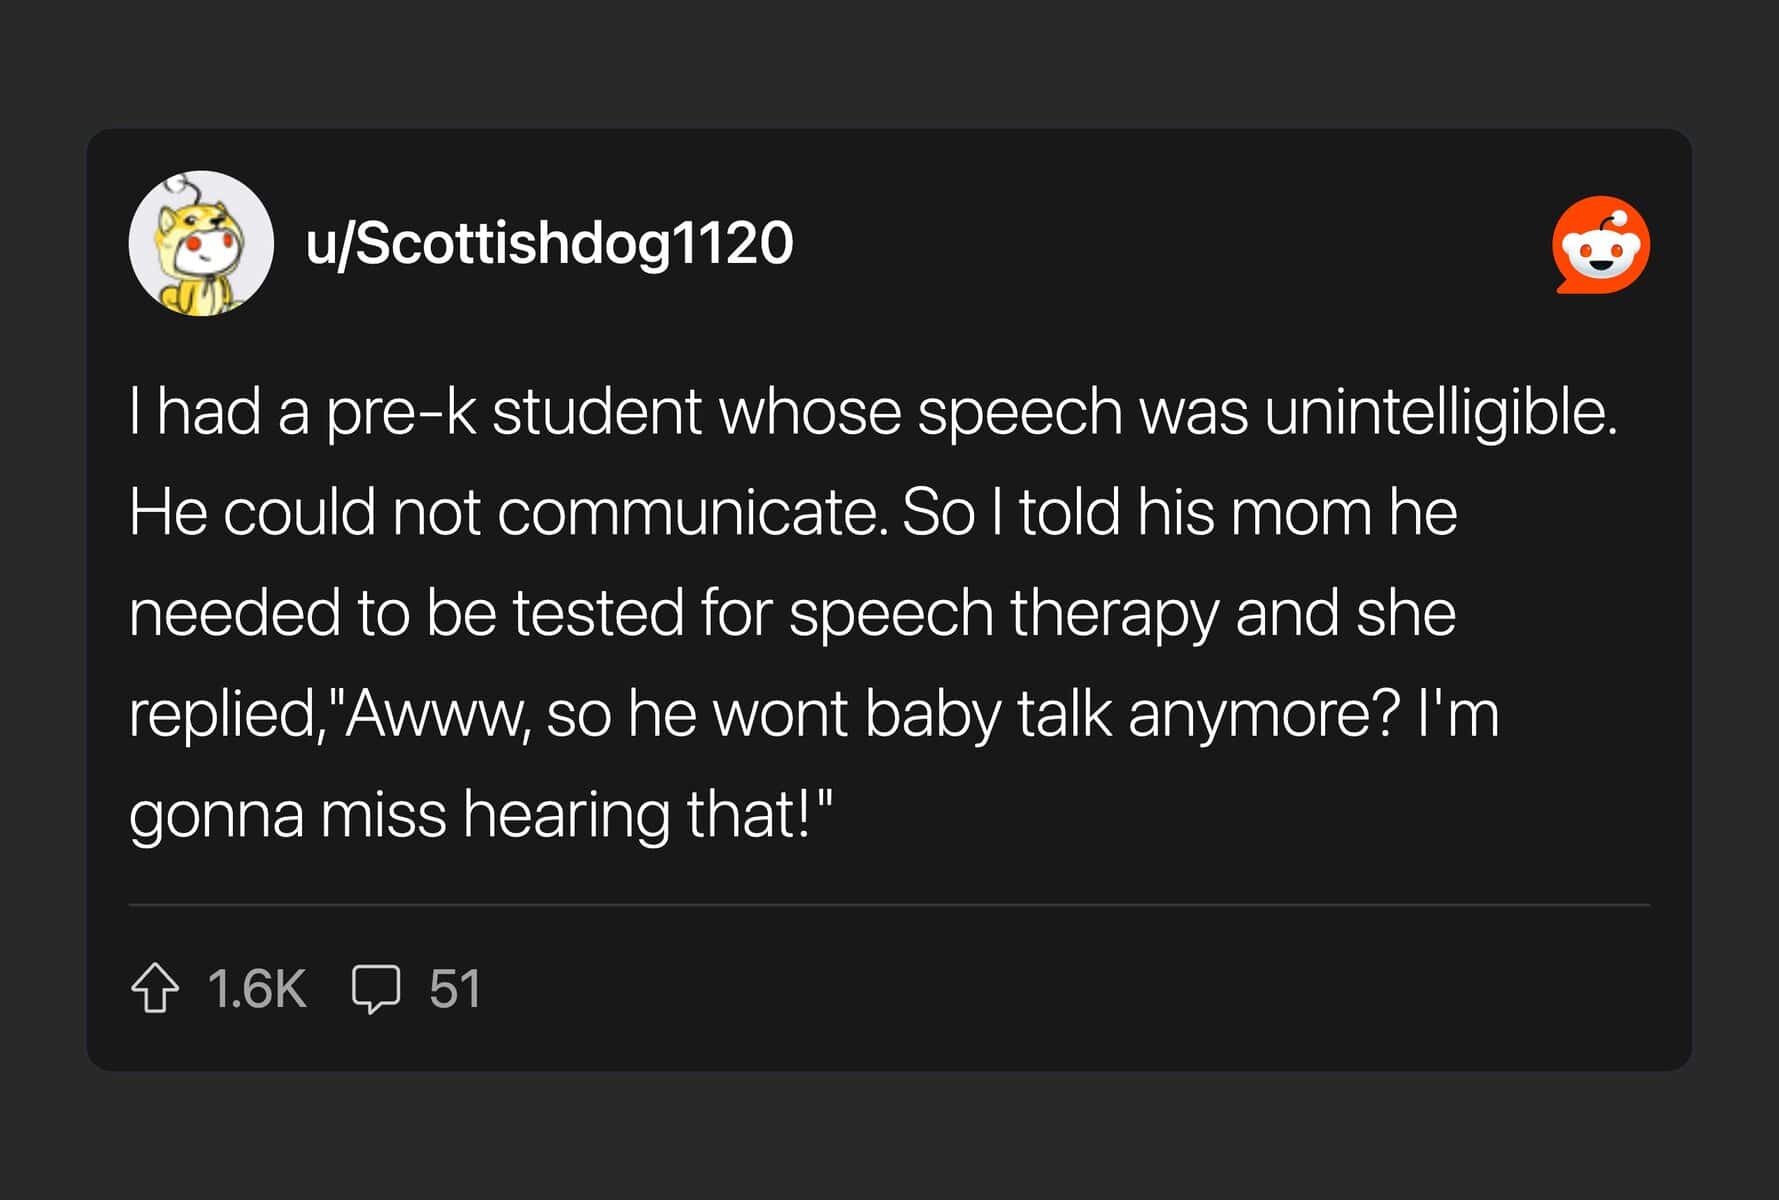The image size is (1779, 1200).
Task: Click the horizontal divider above the vote counts
Action: tap(889, 905)
